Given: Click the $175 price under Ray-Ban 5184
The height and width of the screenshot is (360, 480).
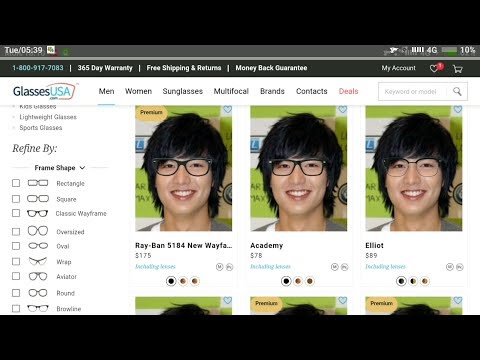Looking at the screenshot, I should (143, 256).
